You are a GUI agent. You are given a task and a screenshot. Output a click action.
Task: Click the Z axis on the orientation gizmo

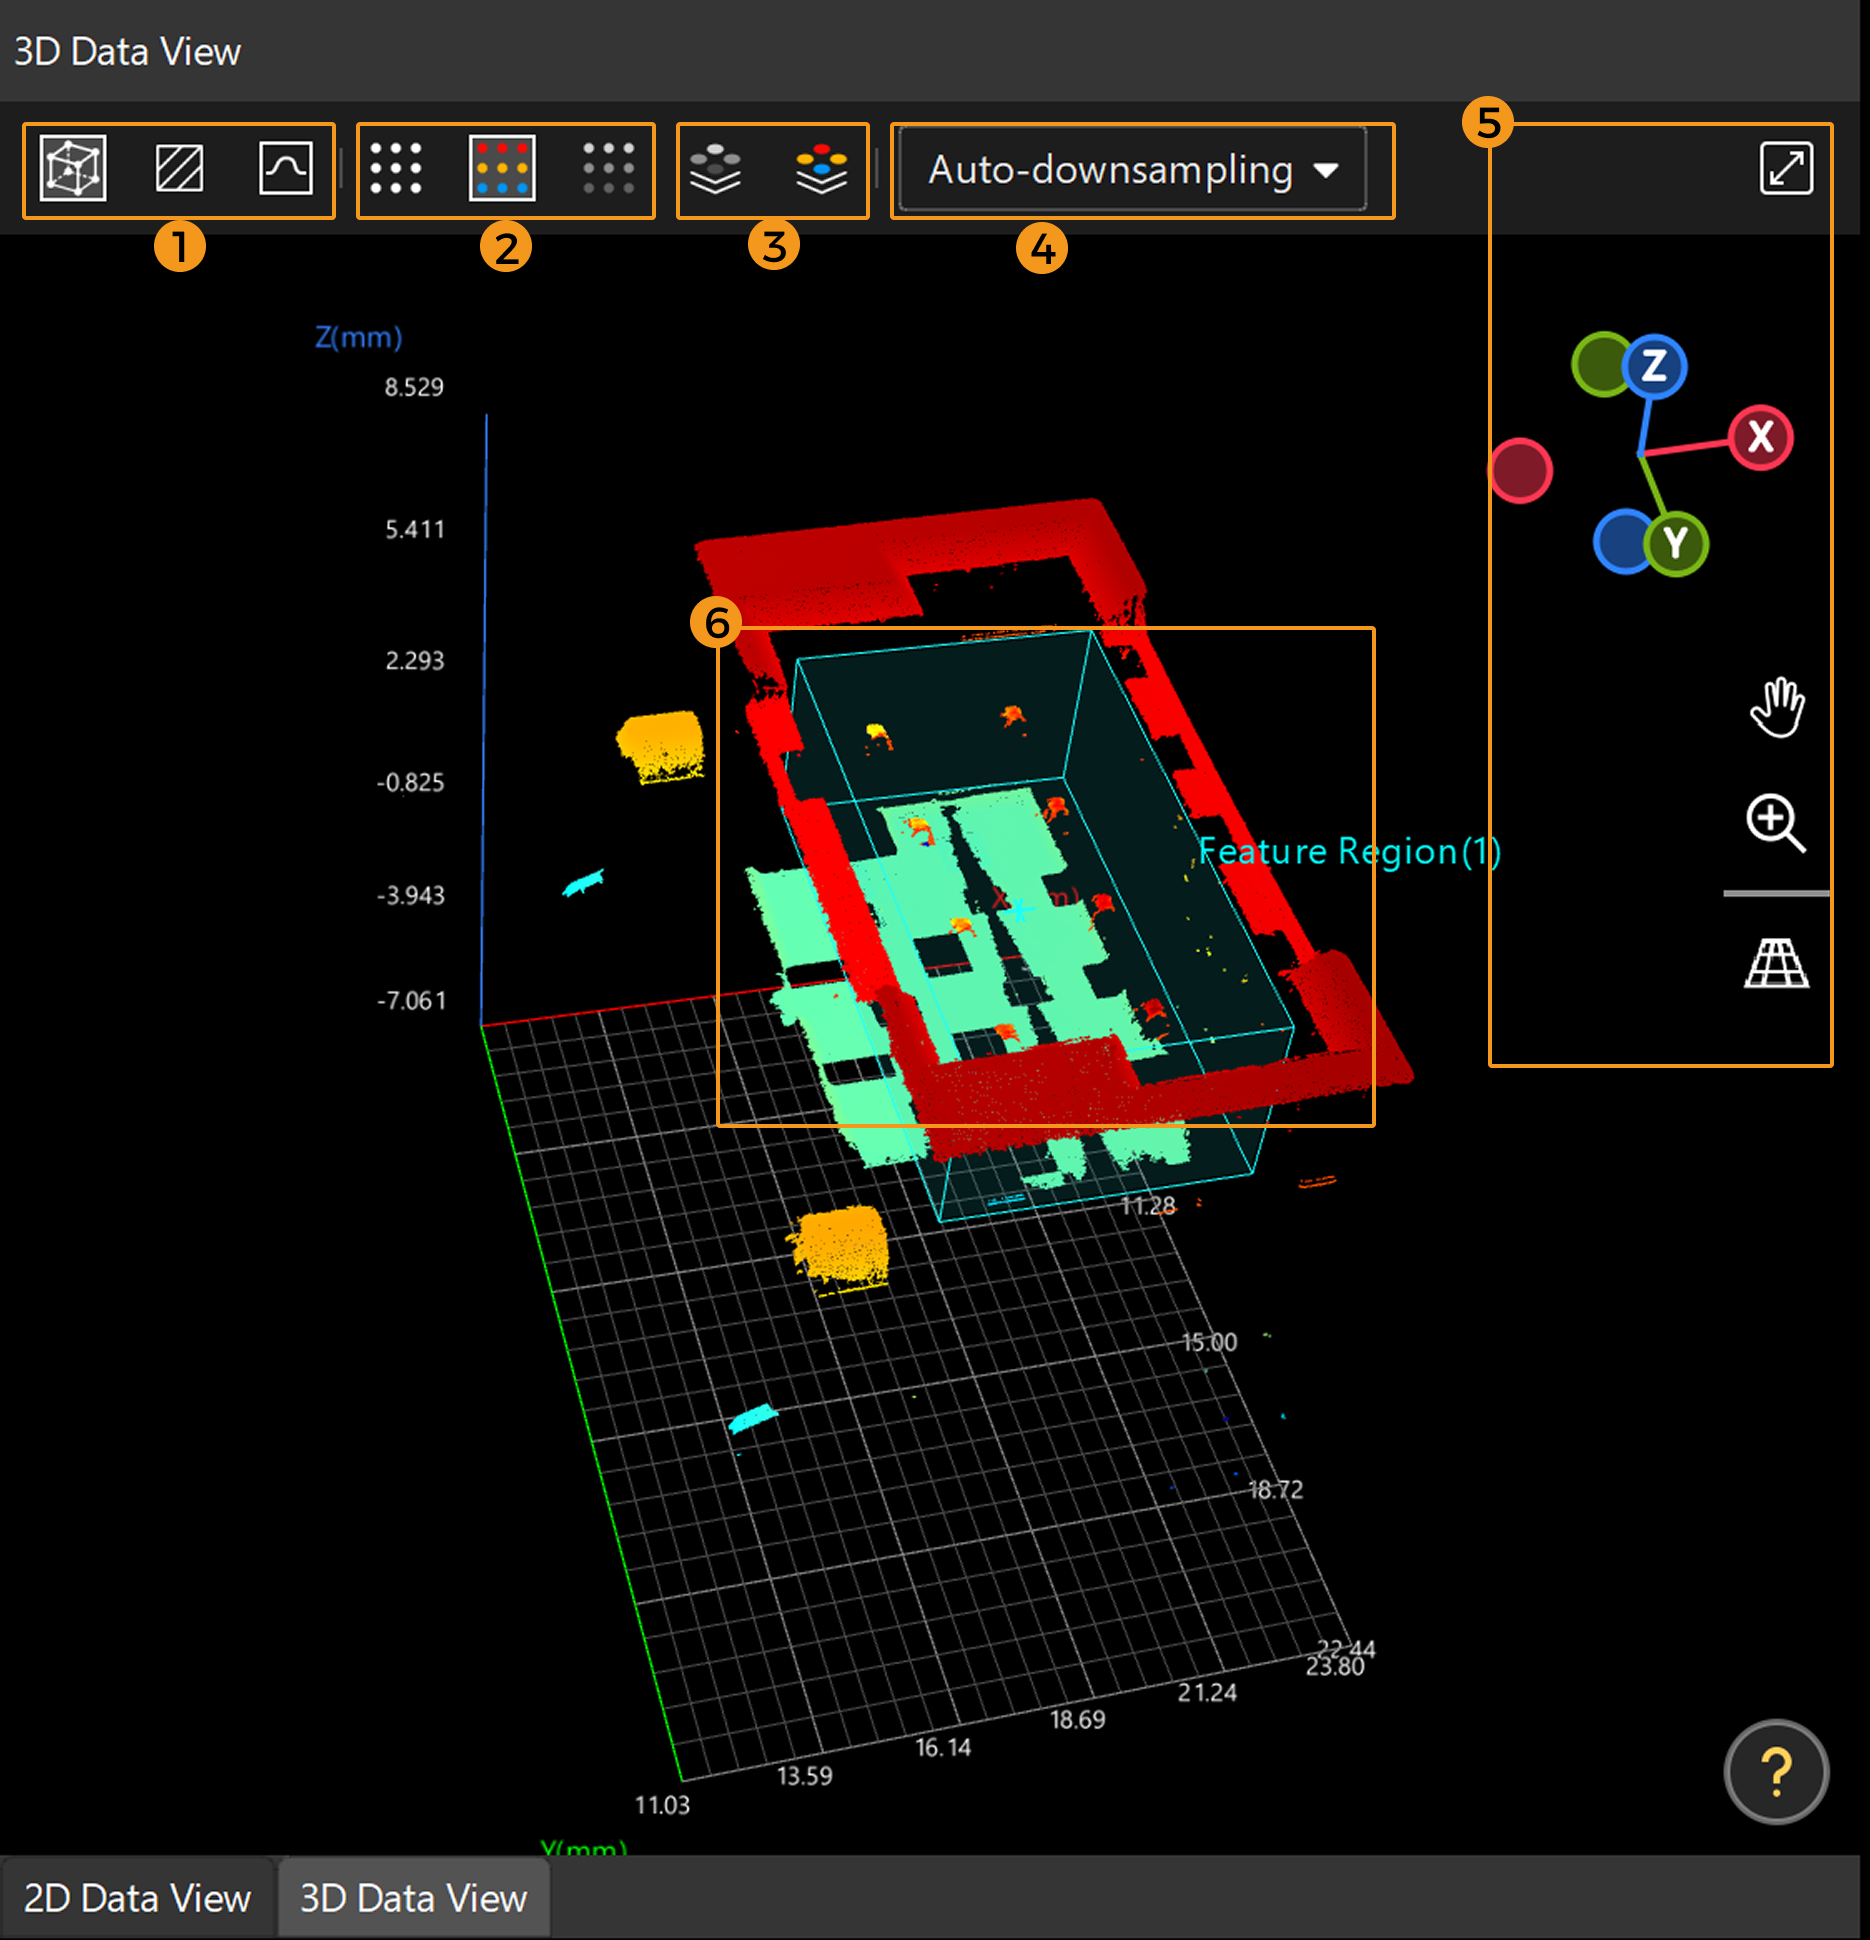(1654, 365)
